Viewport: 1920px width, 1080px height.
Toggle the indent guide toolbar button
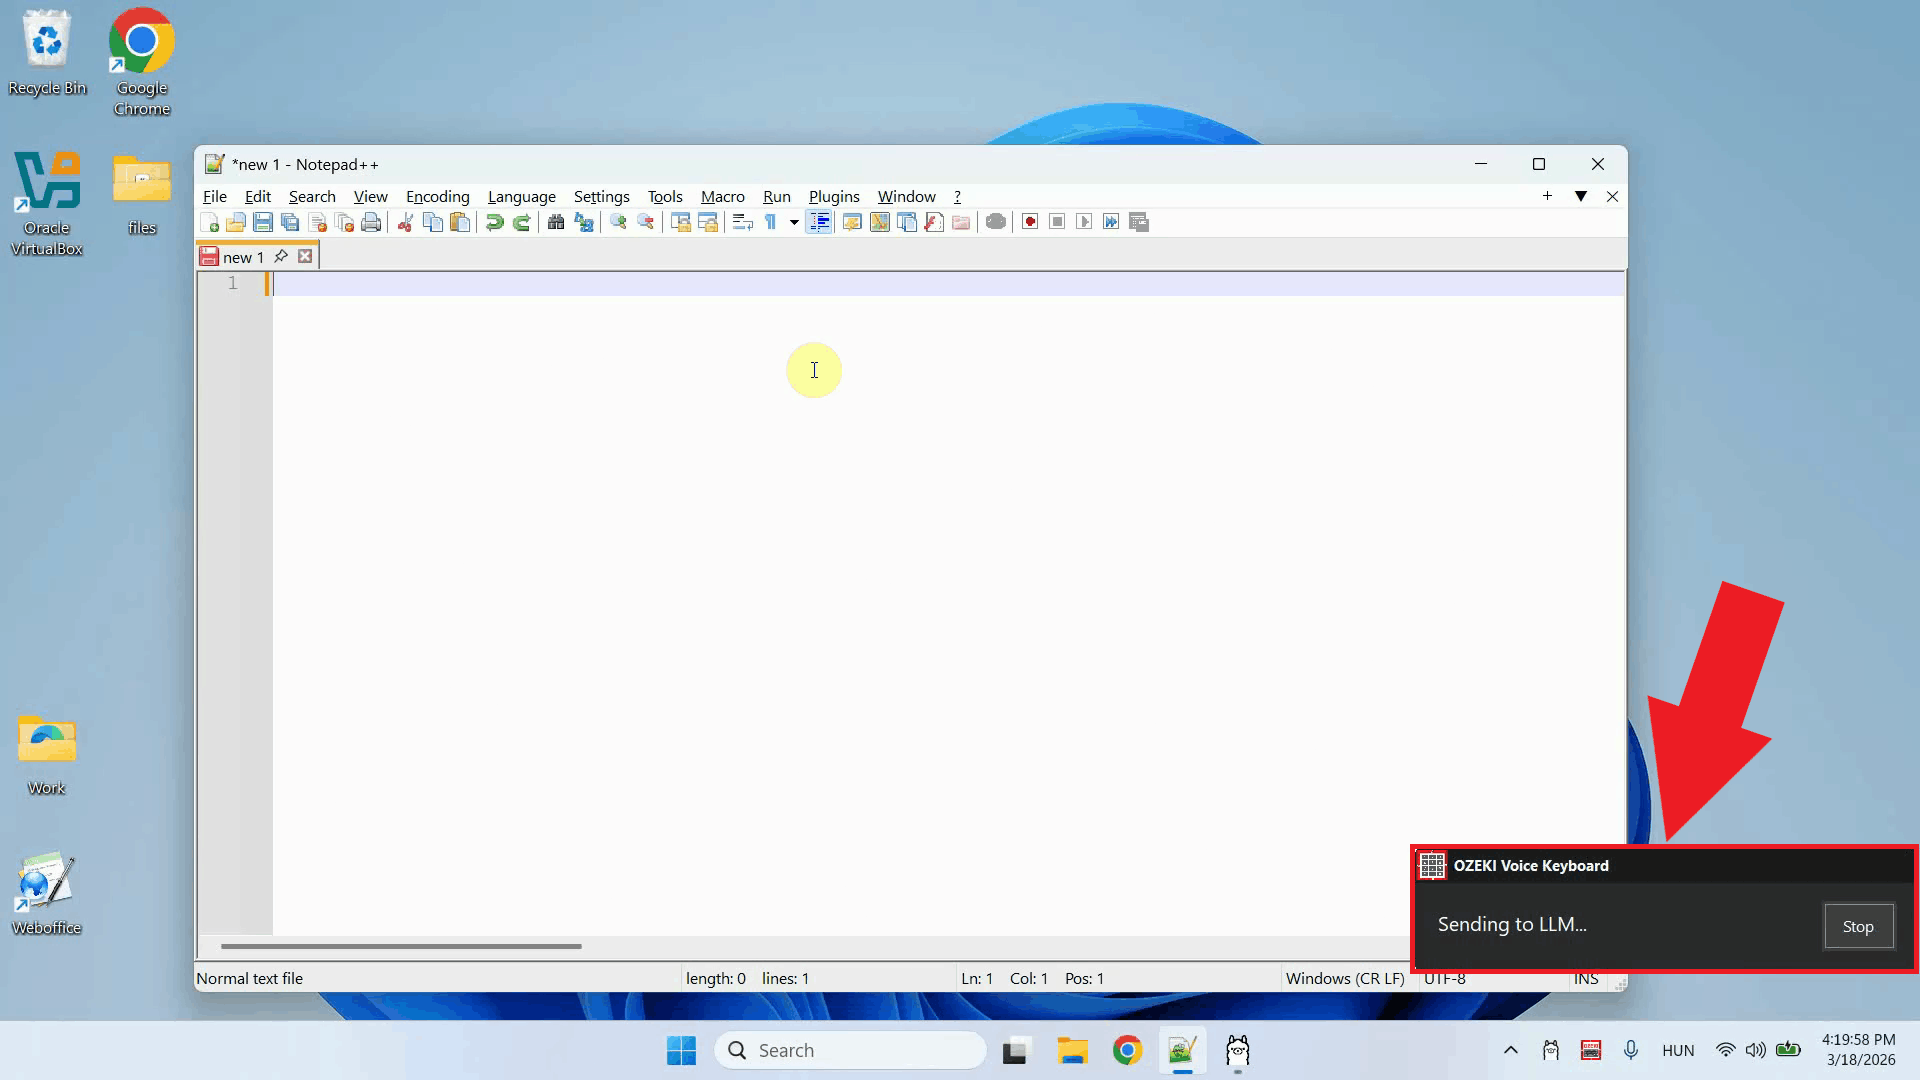click(819, 222)
